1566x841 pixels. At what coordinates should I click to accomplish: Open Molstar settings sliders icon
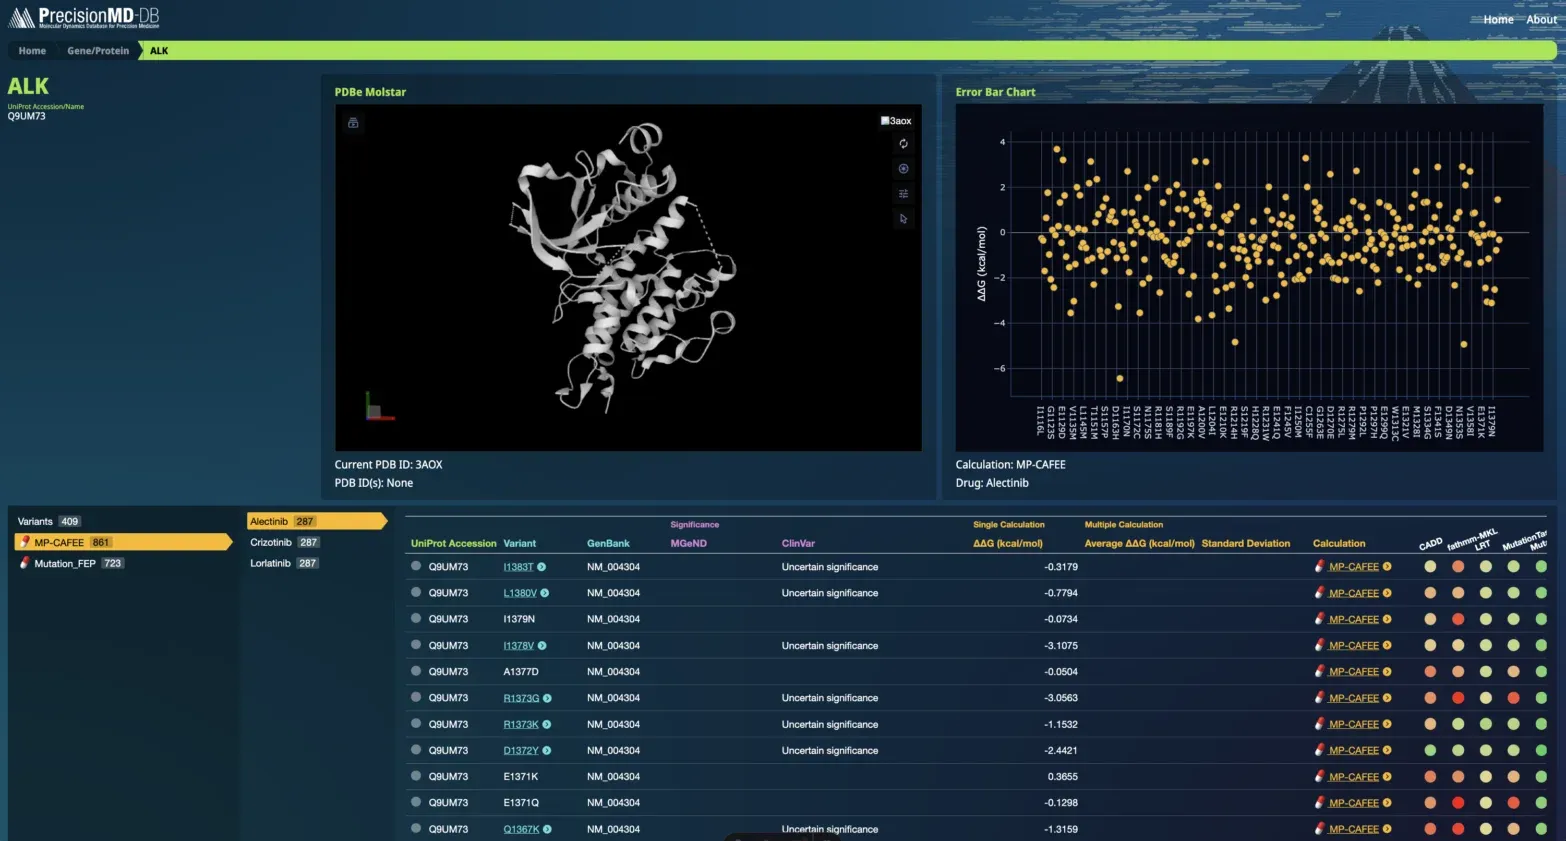[x=903, y=194]
